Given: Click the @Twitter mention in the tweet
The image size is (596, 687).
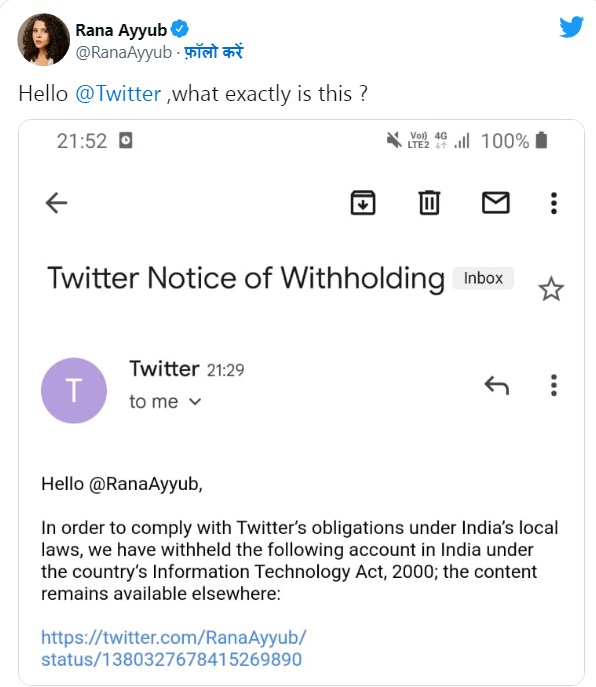Looking at the screenshot, I should click(x=118, y=94).
